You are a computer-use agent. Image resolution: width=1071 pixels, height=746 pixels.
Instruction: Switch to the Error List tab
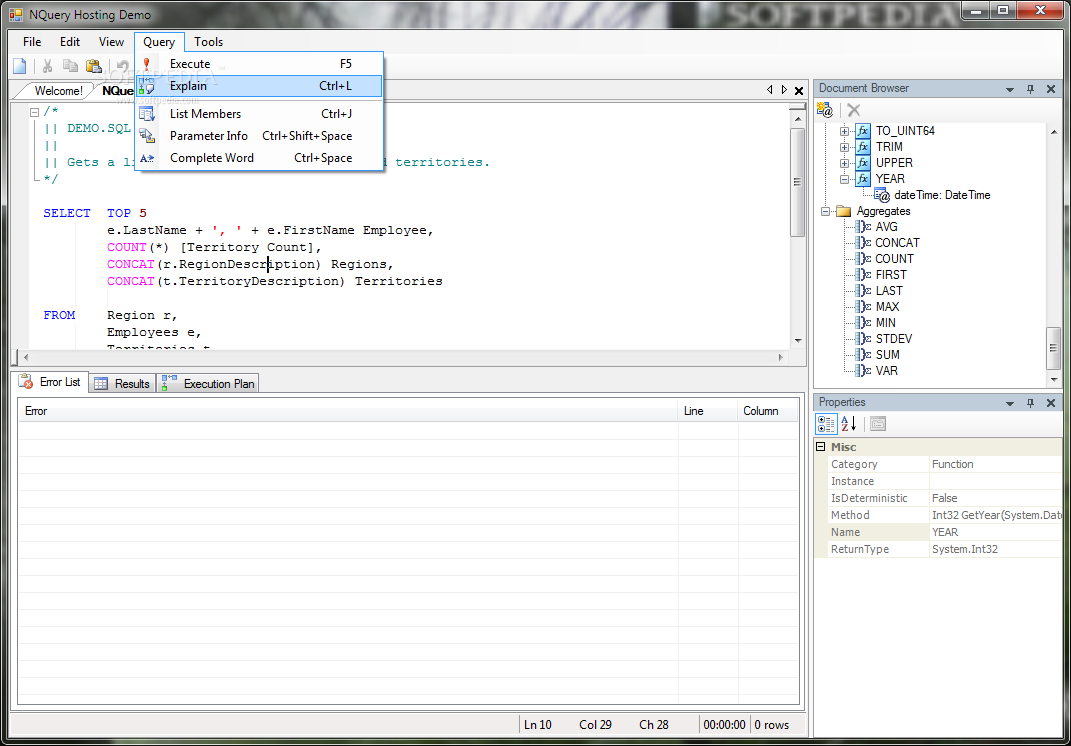[51, 383]
